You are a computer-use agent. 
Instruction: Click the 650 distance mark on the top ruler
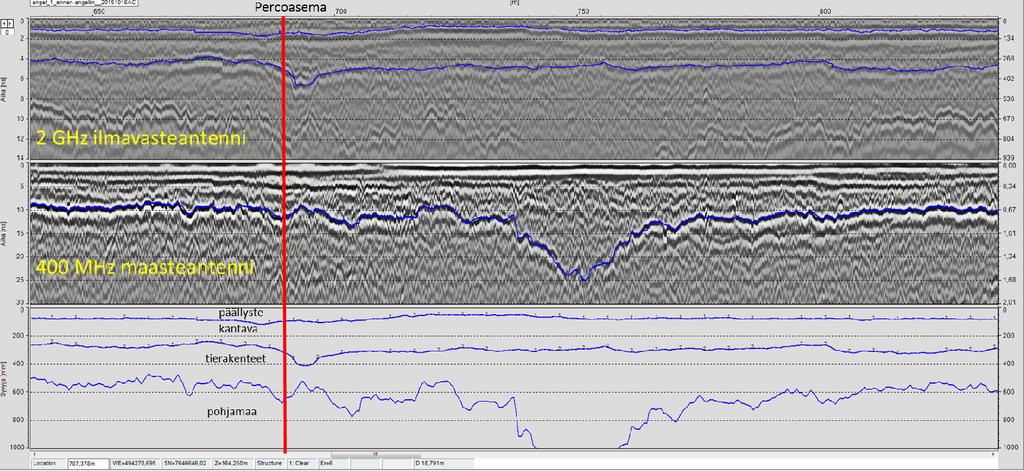(99, 11)
